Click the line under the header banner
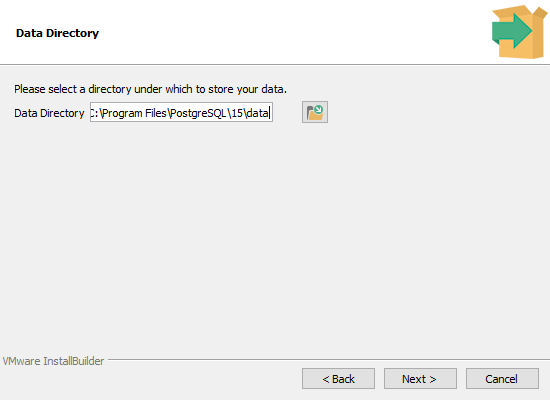This screenshot has width=550, height=400. coord(275,65)
